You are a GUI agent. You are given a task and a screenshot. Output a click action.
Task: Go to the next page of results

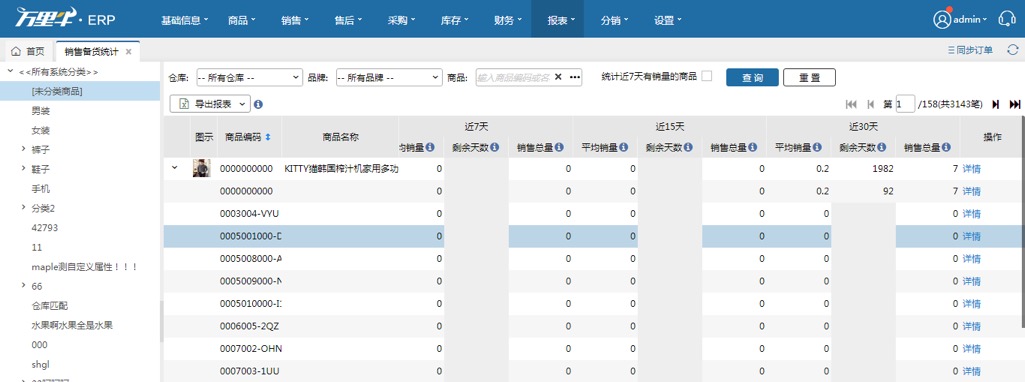[x=996, y=104]
